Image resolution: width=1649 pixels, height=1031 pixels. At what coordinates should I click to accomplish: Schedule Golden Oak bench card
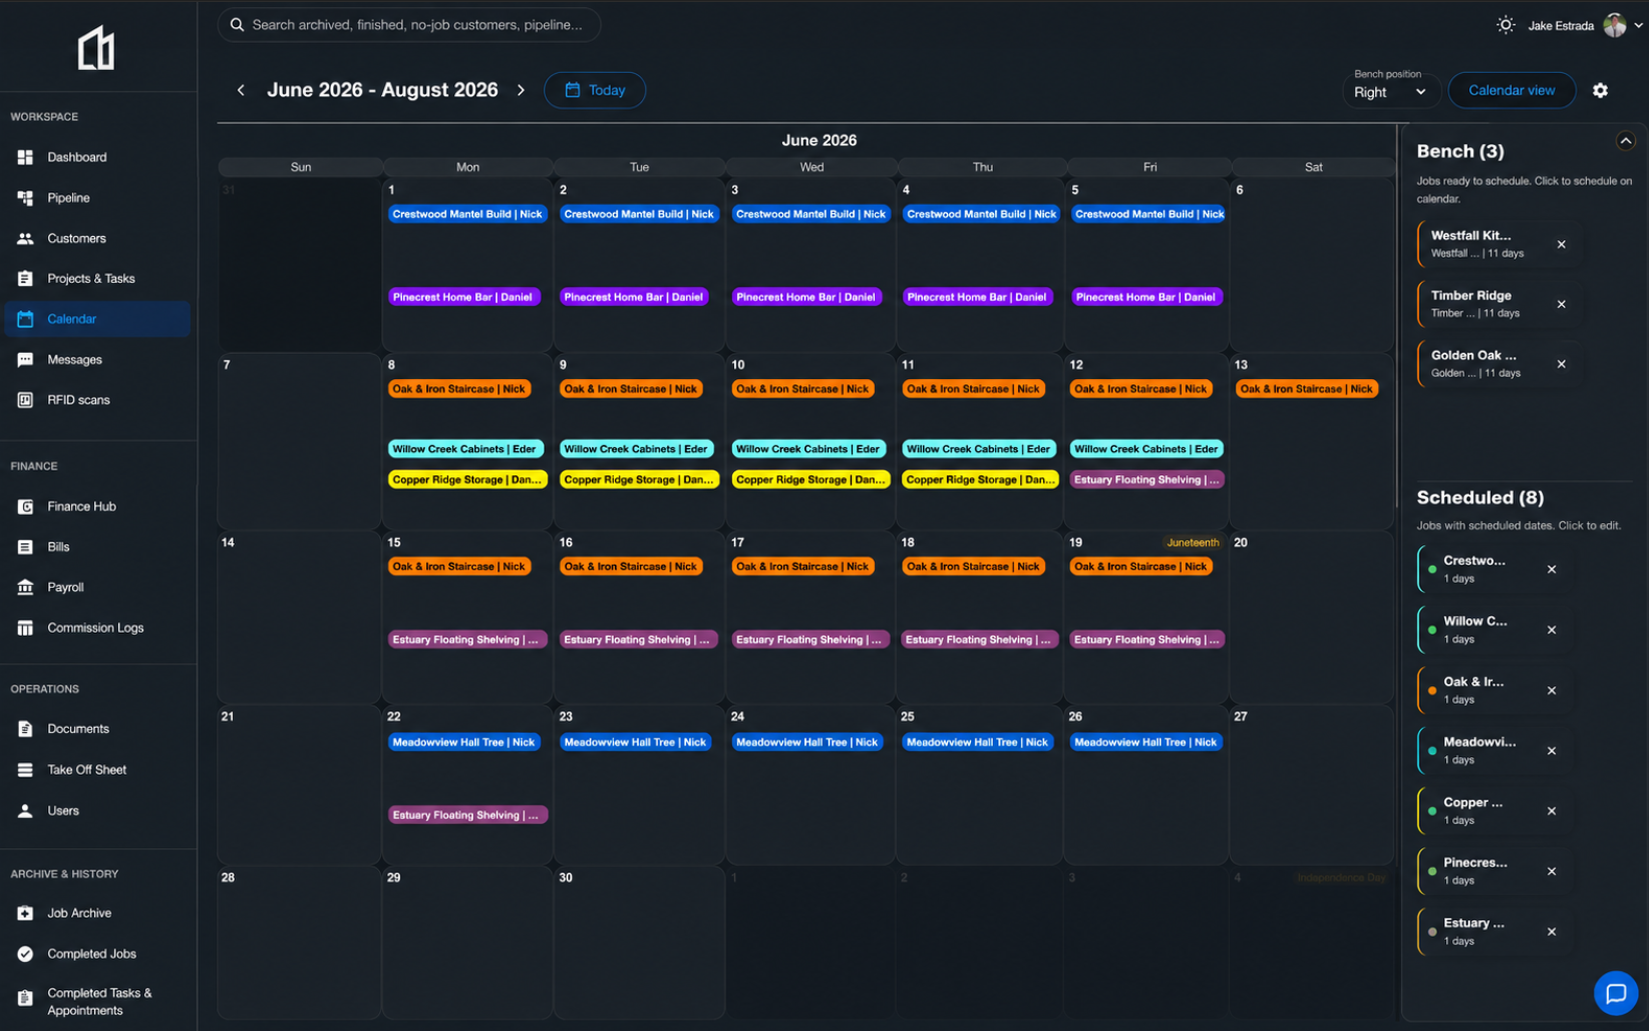coord(1498,364)
